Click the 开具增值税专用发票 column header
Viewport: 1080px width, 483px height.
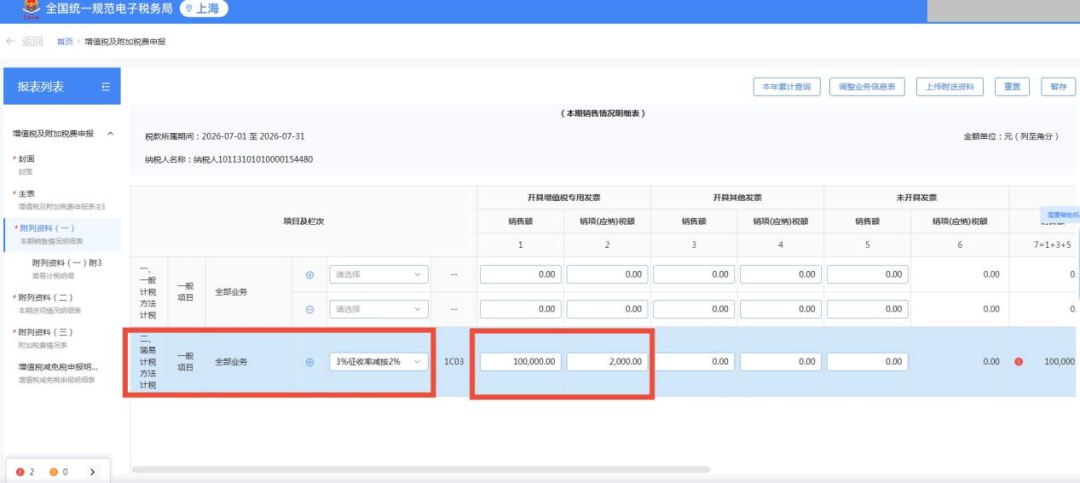(x=563, y=198)
